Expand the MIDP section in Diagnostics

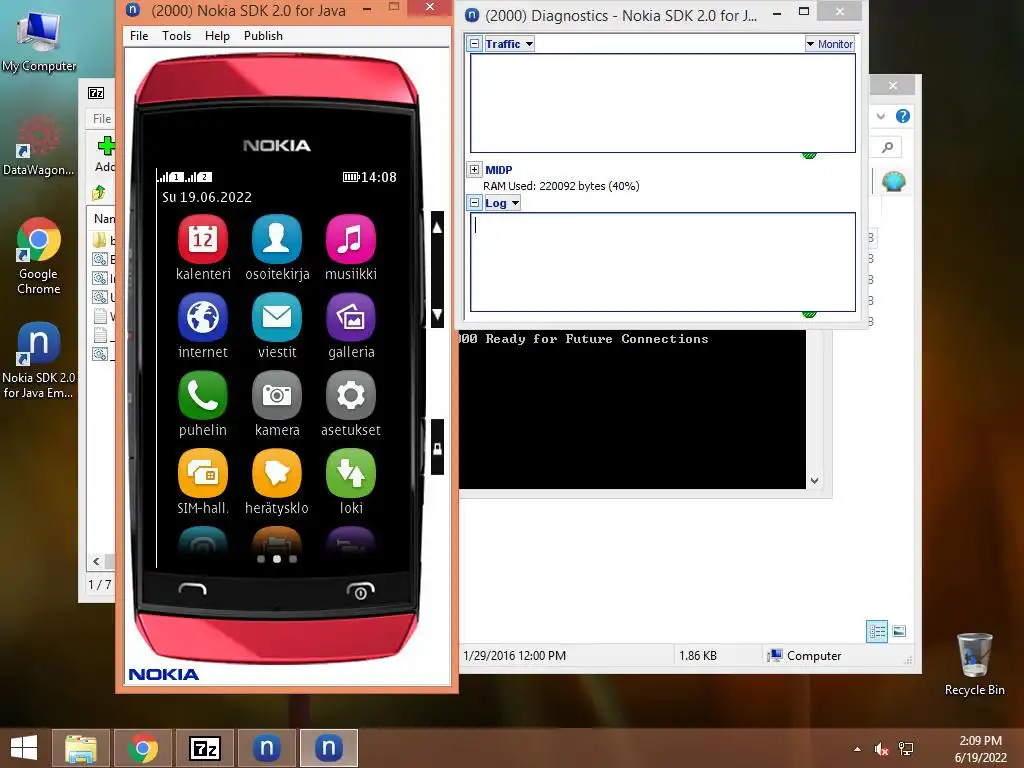[x=475, y=170]
